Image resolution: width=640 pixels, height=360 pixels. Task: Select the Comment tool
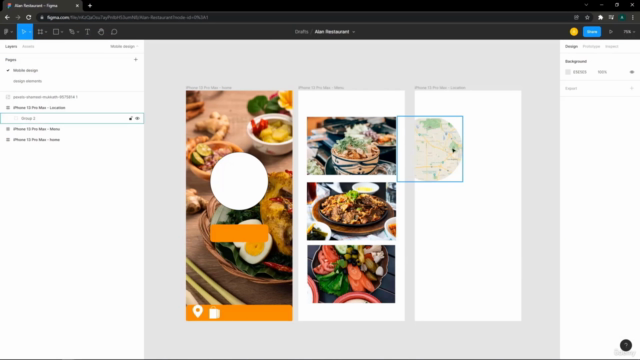pos(114,31)
